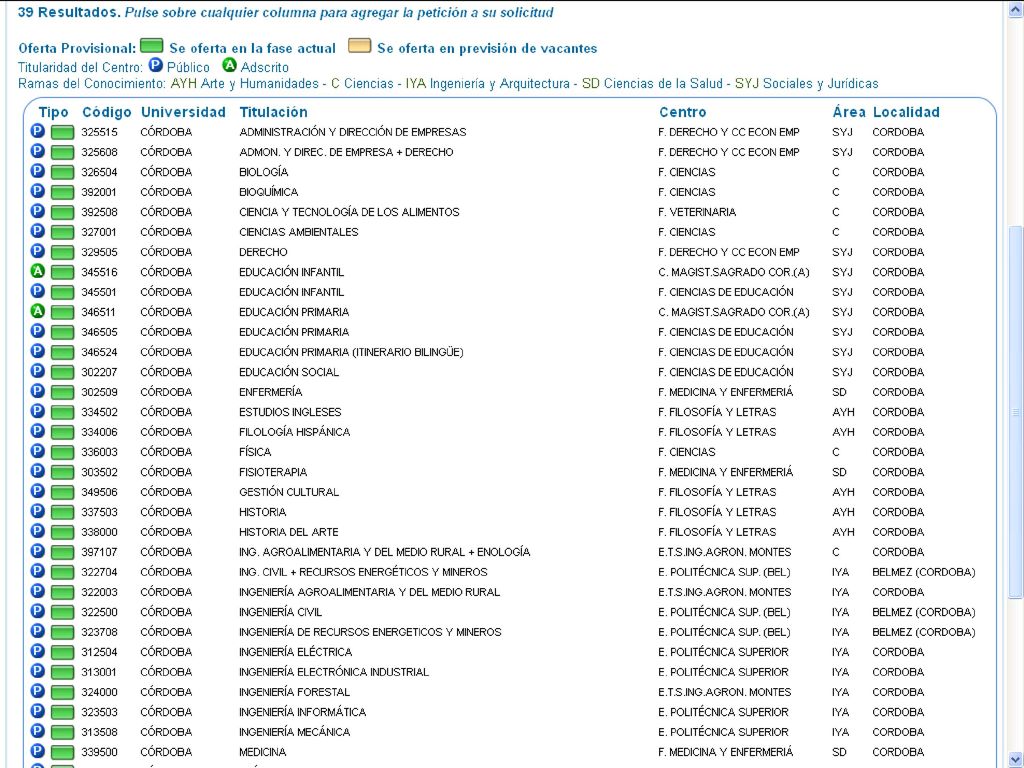Viewport: 1024px width, 768px height.
Task: Click the P icon for INGENIERÍA INFORMÁTICA row
Action: (x=38, y=711)
